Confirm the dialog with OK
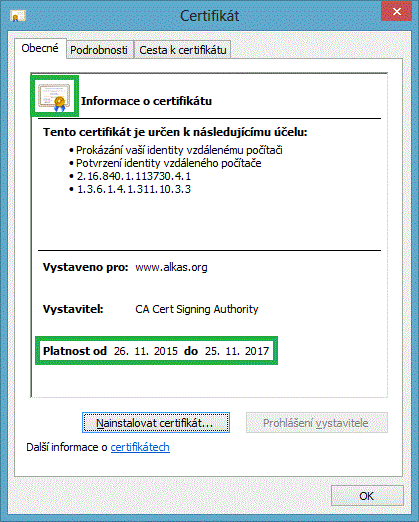 tap(367, 496)
